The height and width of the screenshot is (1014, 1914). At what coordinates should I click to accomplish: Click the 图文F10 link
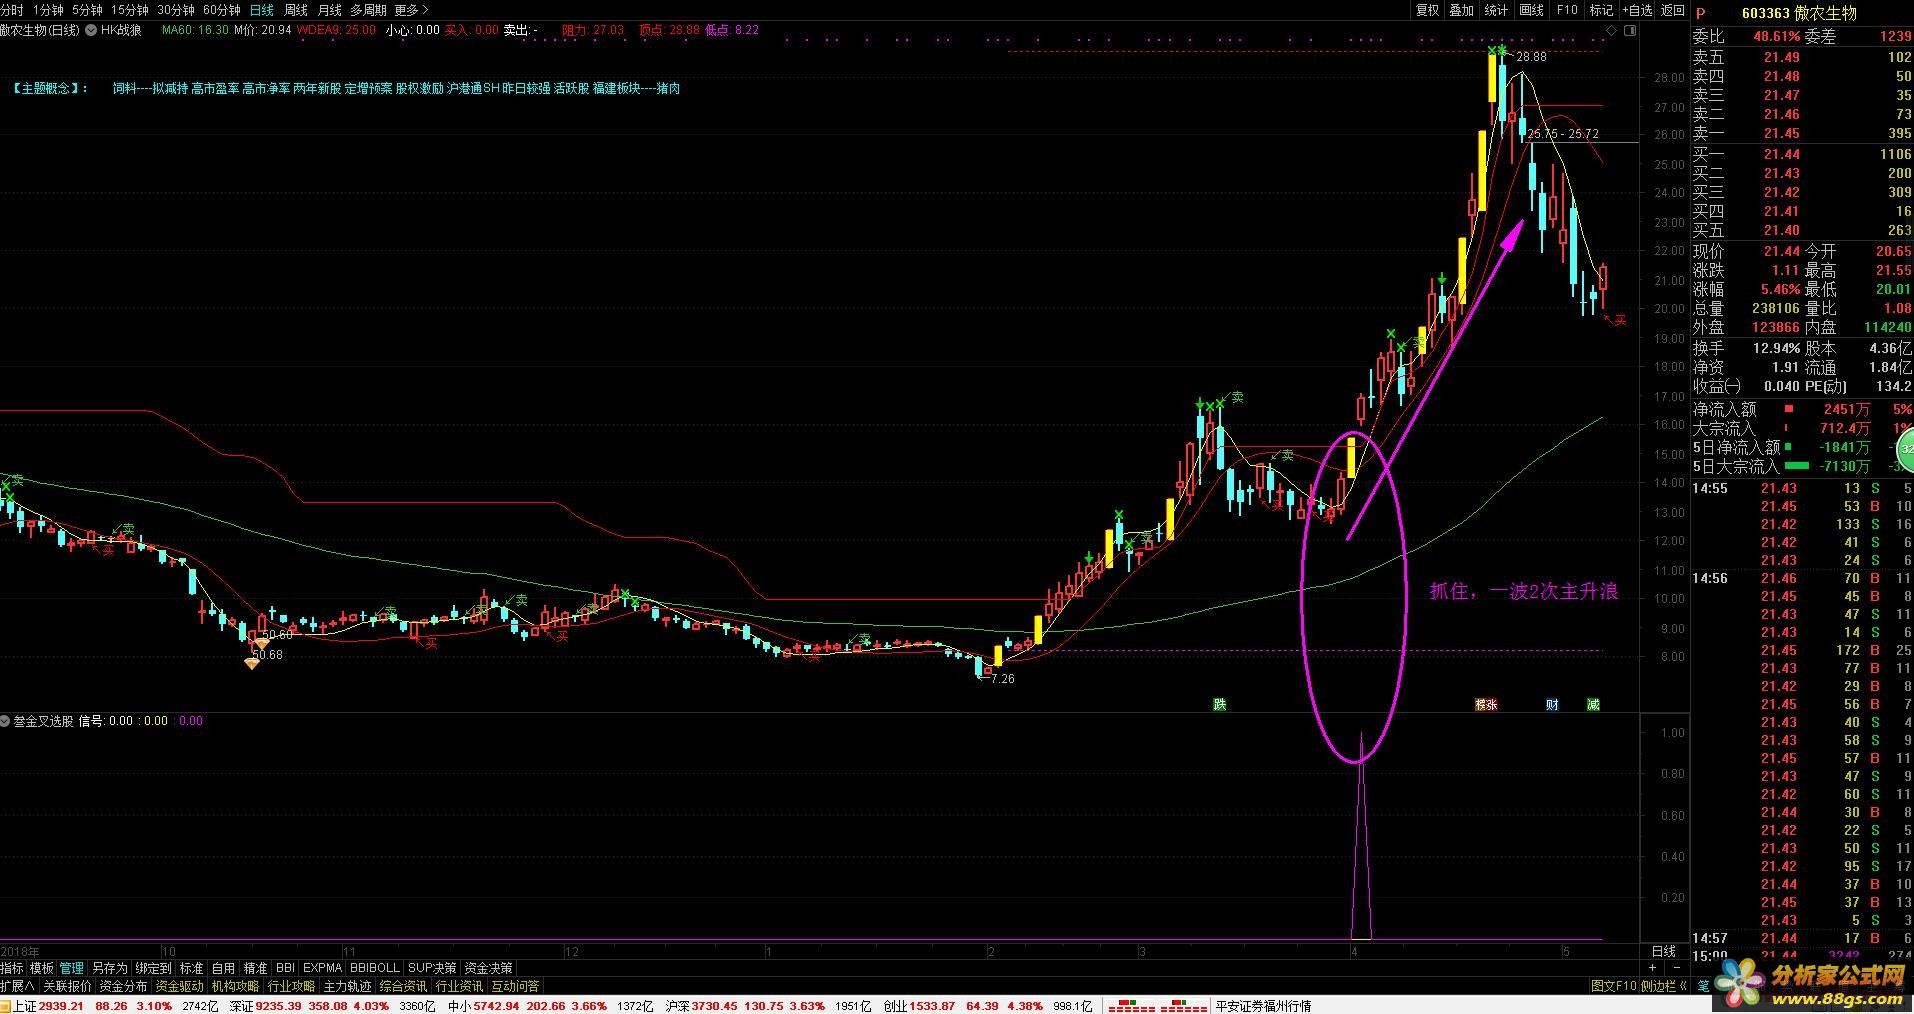pyautogui.click(x=1613, y=986)
